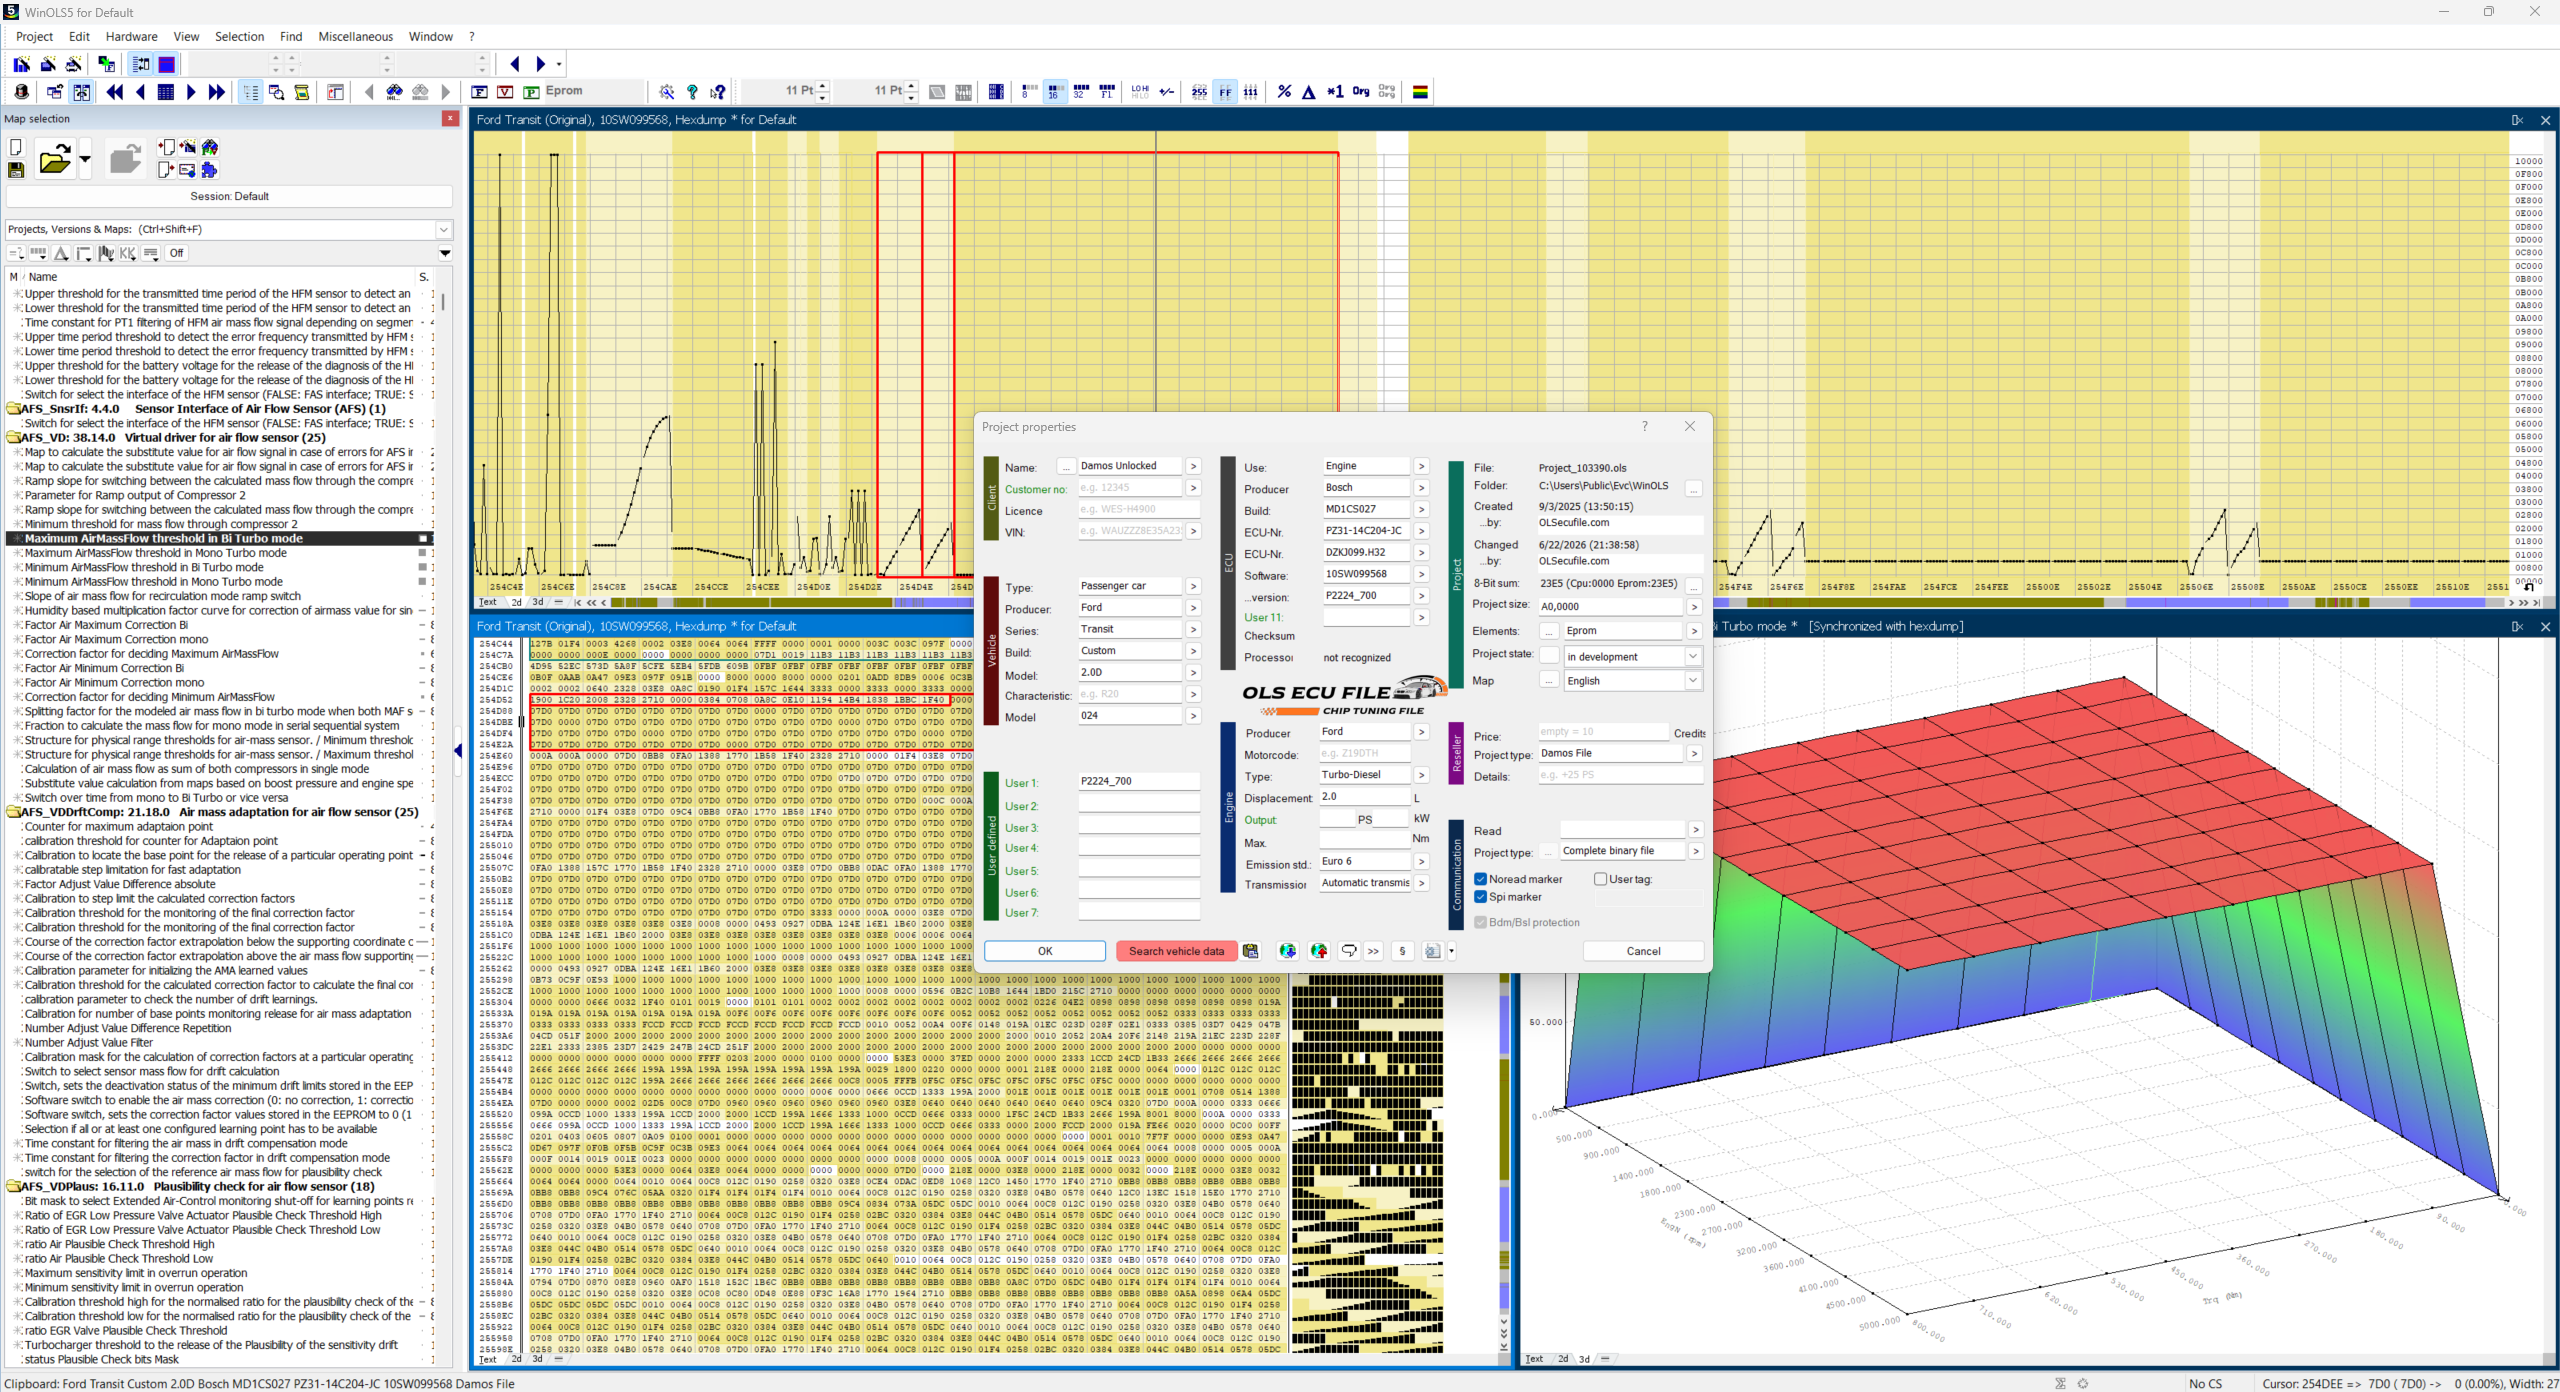The image size is (2560, 1392).
Task: Toggle the 111 binary display button
Action: 1250,92
